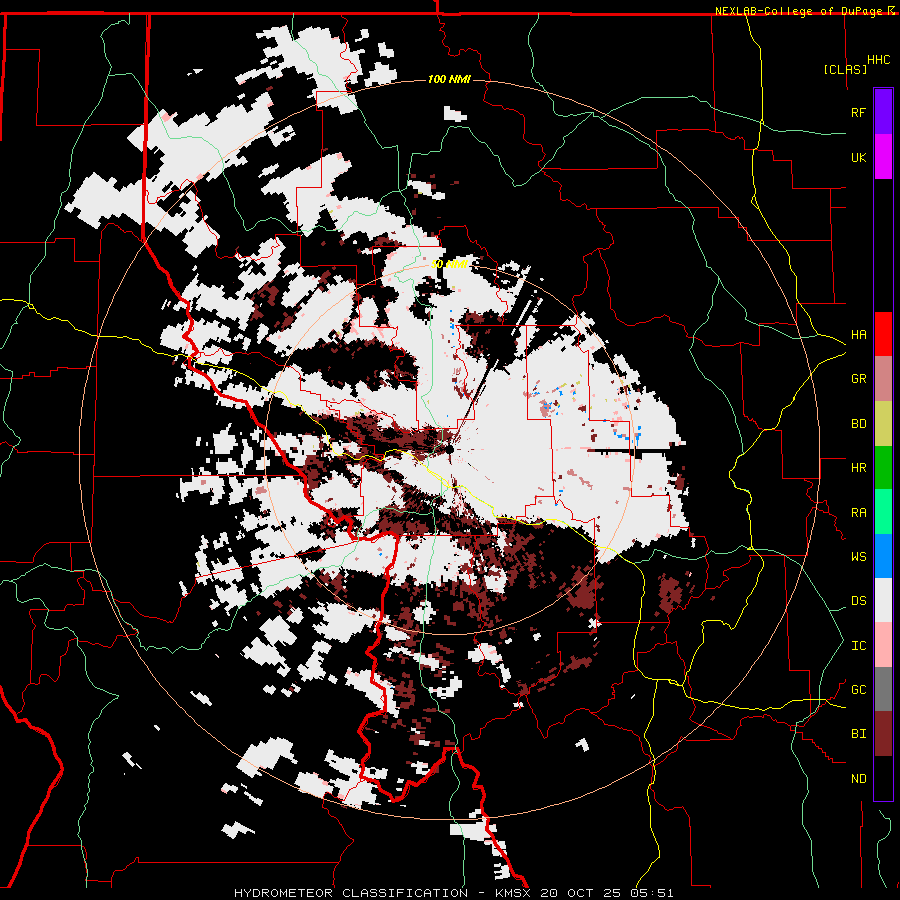Viewport: 900px width, 900px height.
Task: Click the UK legend label
Action: tap(858, 157)
